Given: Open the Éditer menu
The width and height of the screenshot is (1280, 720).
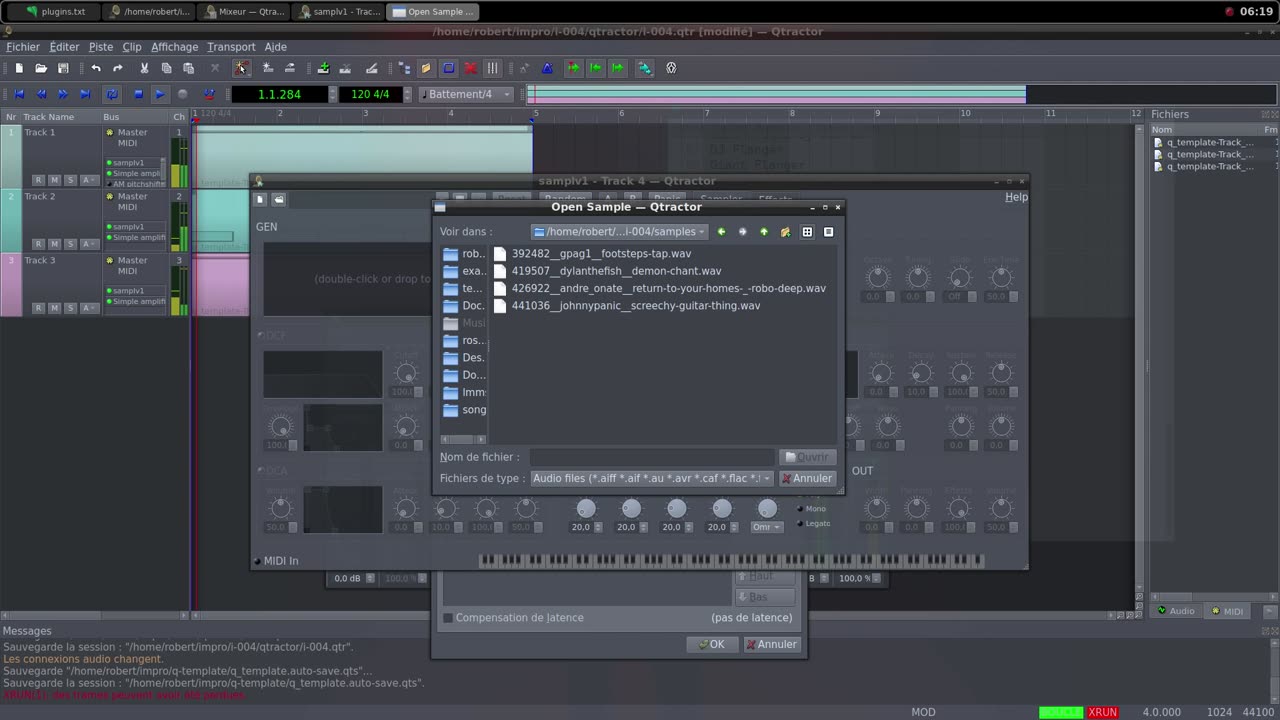Looking at the screenshot, I should click(64, 47).
